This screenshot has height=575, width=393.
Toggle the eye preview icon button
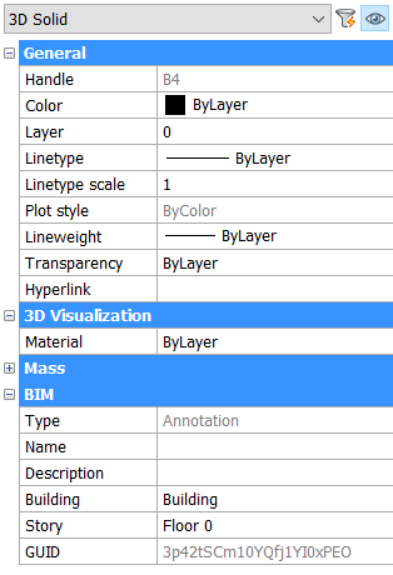click(x=375, y=18)
